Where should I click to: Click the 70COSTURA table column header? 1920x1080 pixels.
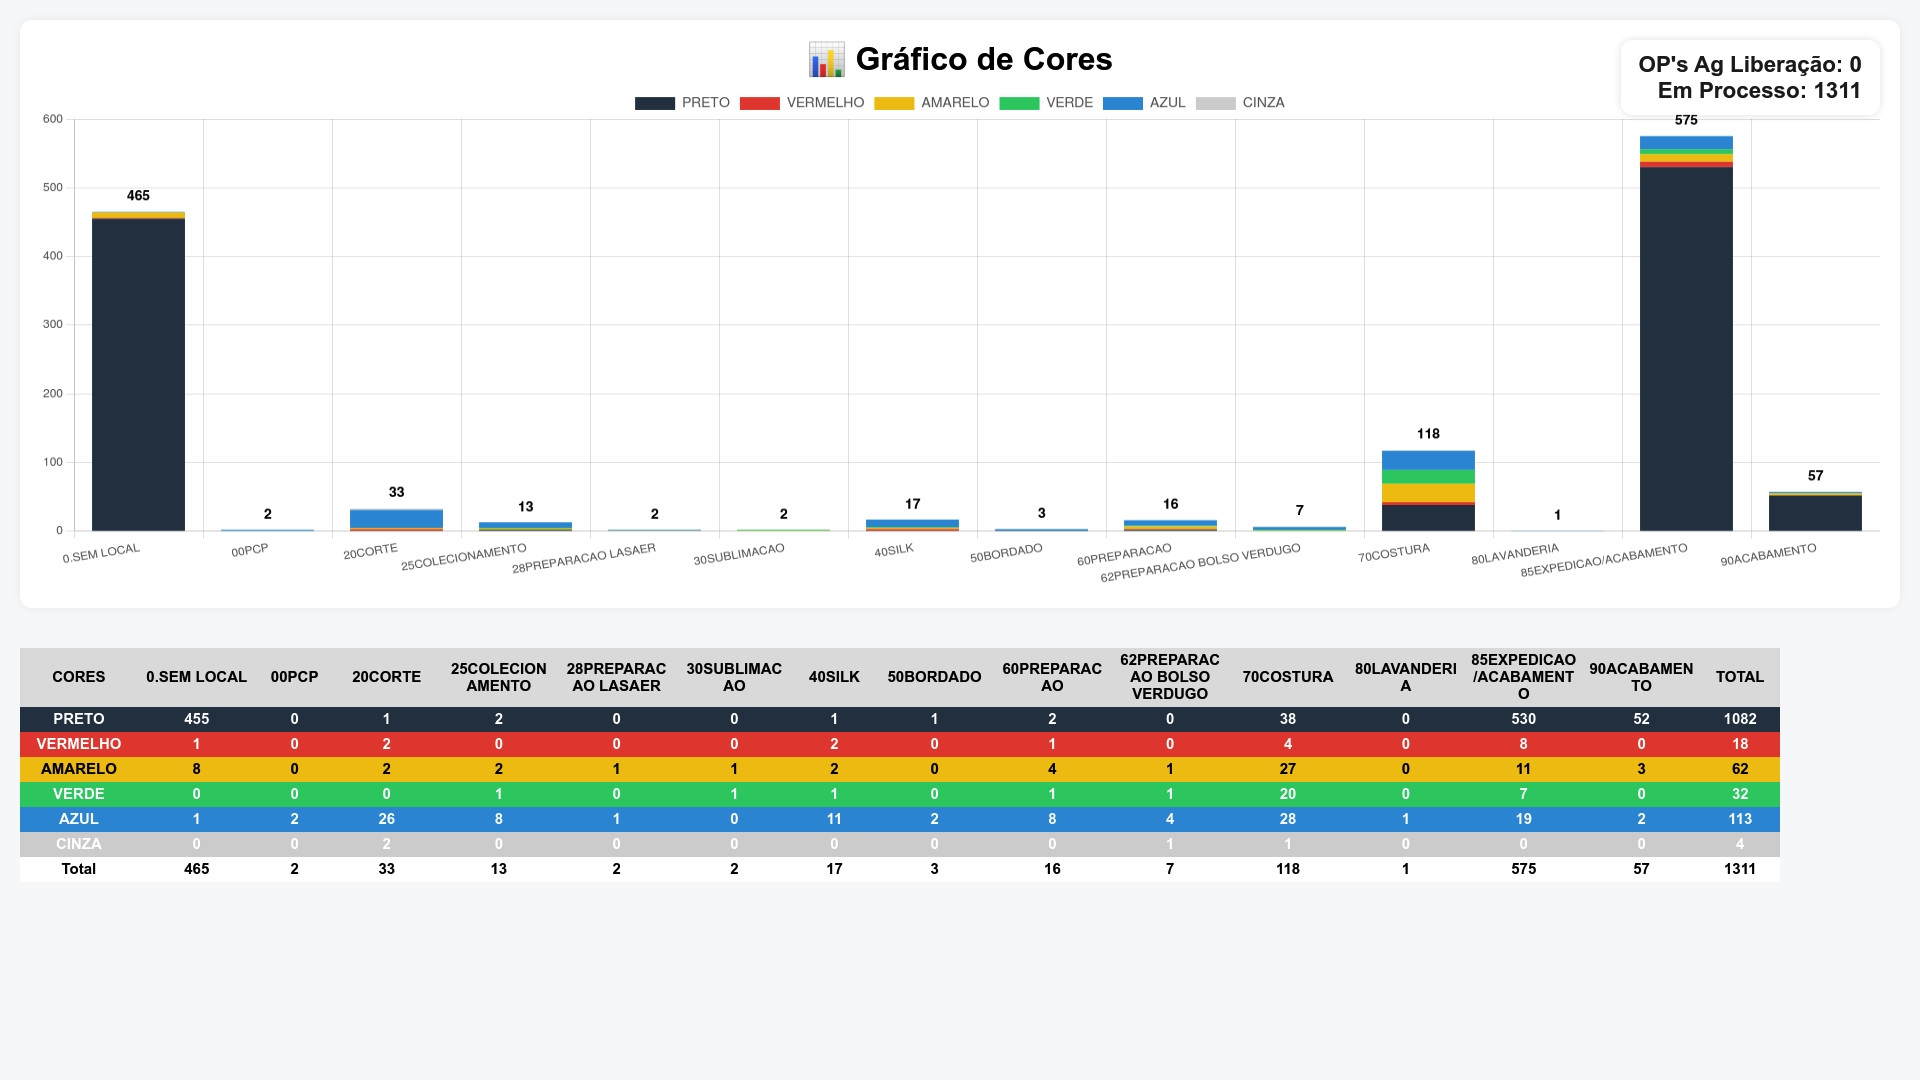(x=1287, y=677)
